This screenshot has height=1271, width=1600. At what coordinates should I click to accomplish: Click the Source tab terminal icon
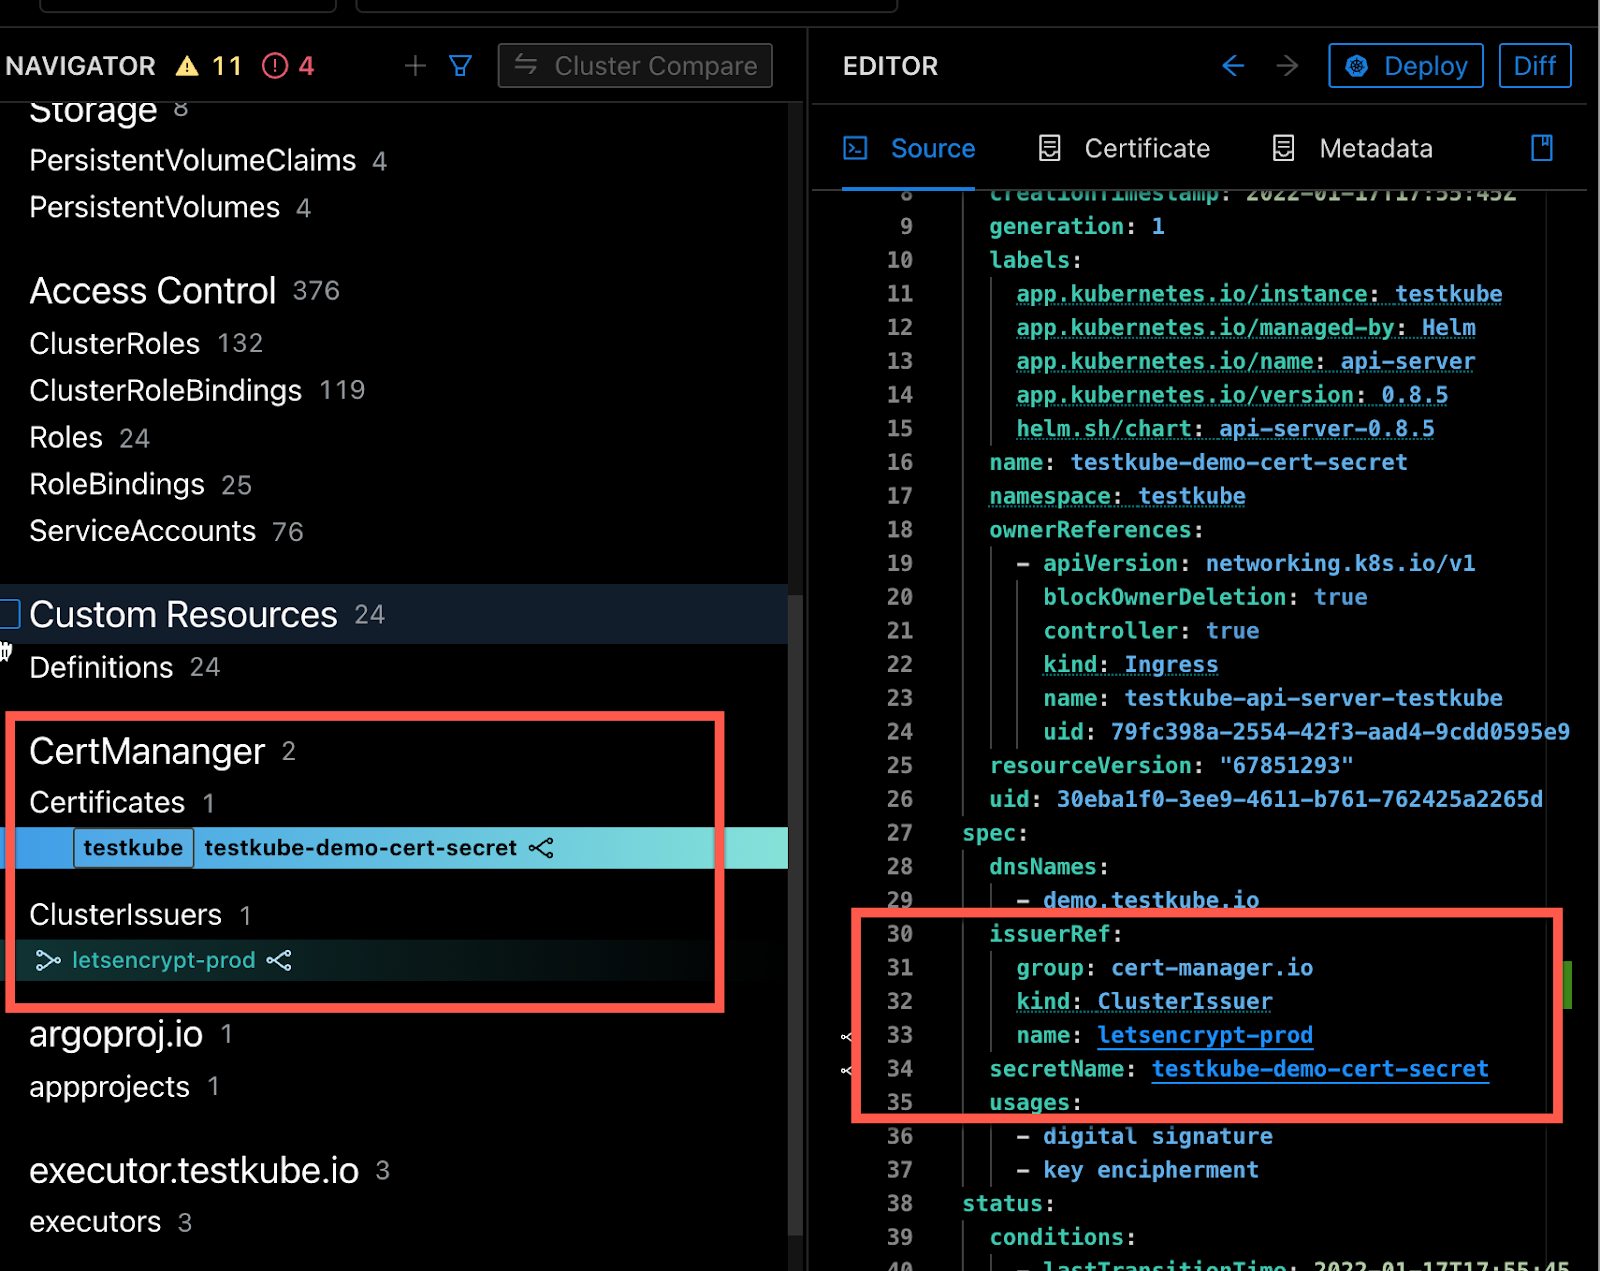pos(855,148)
